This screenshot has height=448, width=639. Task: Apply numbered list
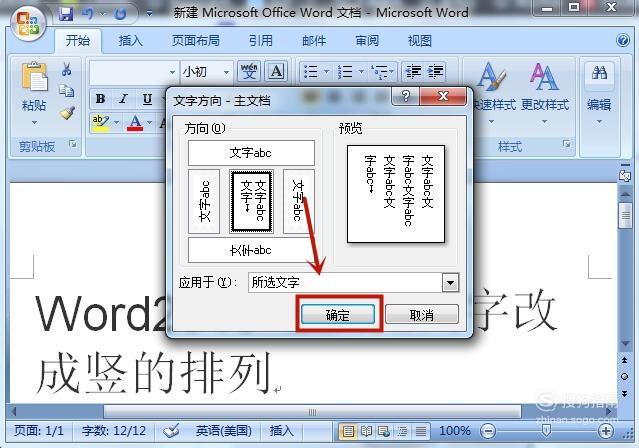346,72
